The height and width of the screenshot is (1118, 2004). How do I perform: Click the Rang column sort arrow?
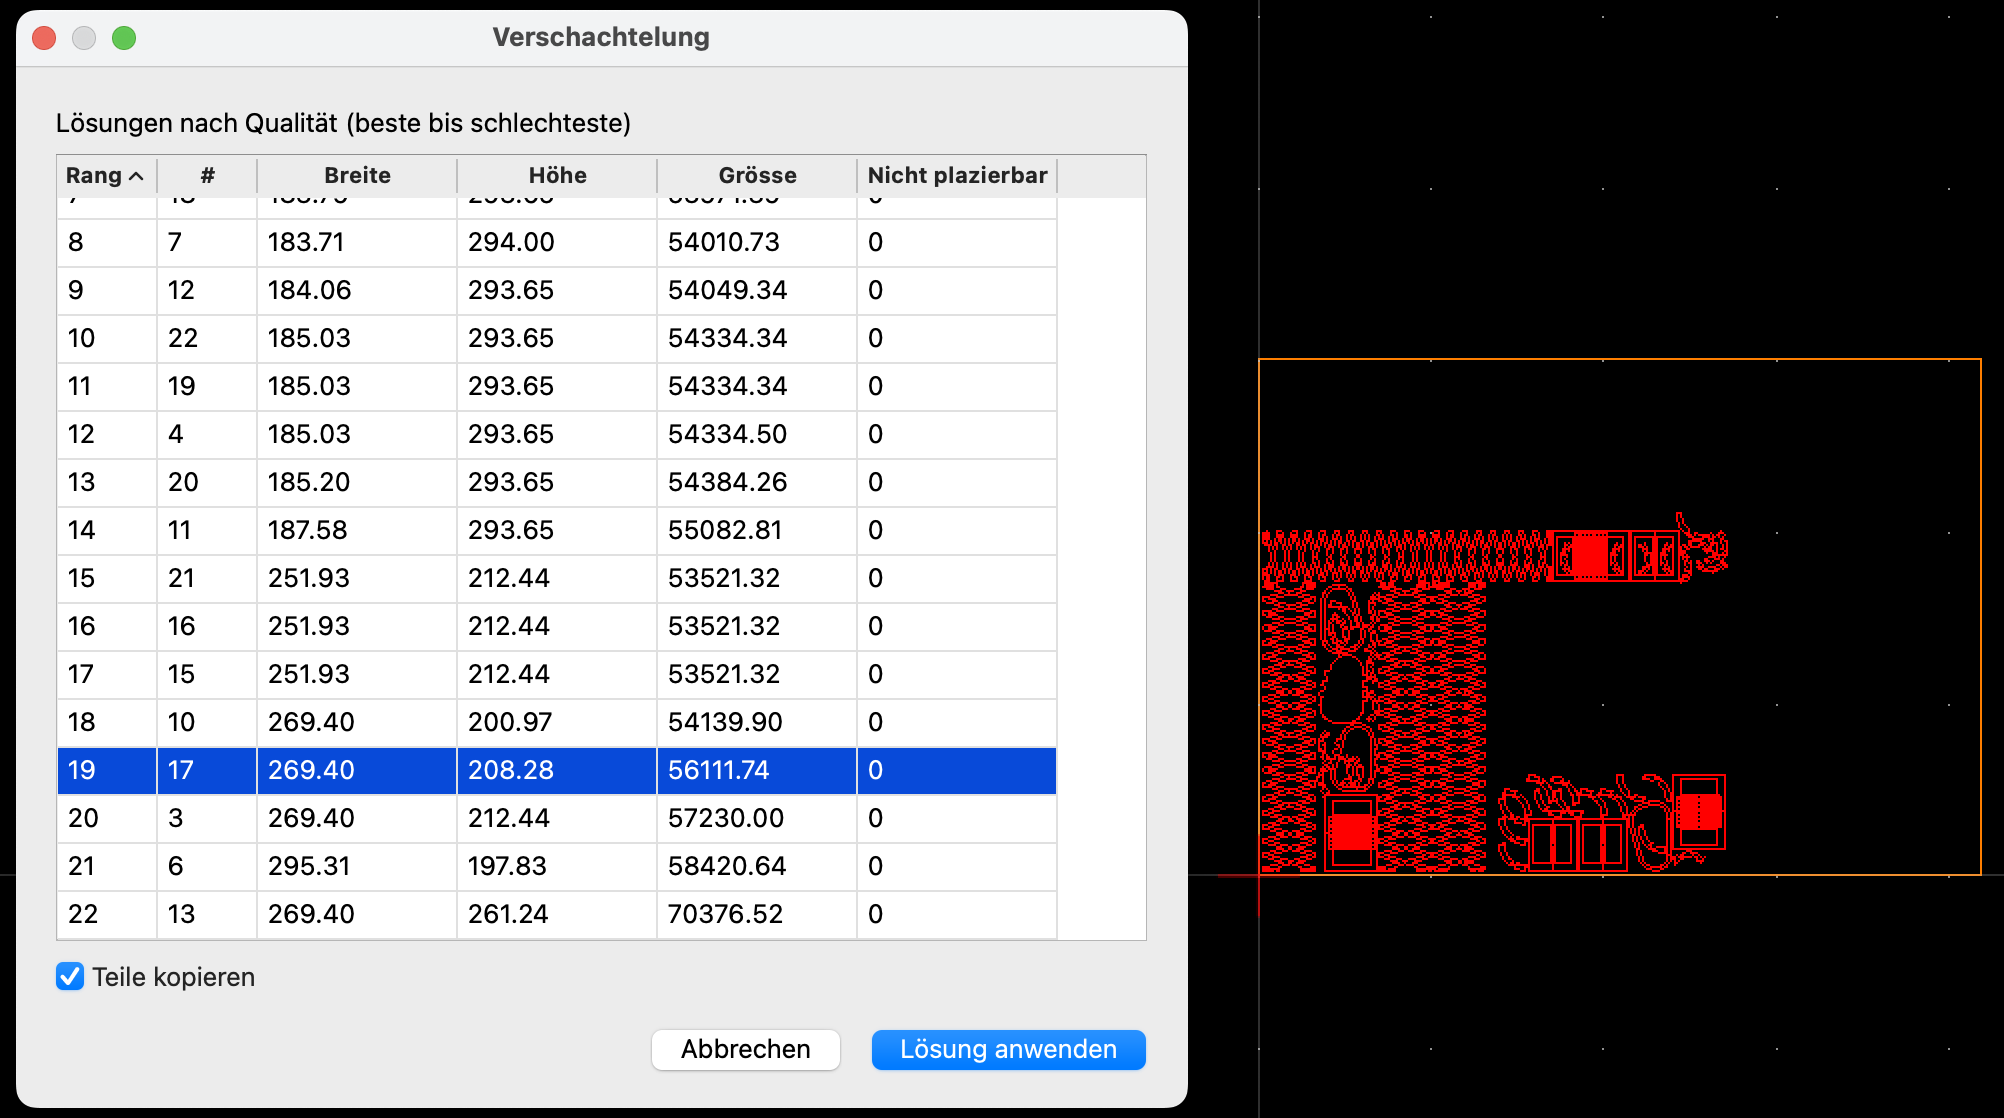click(x=137, y=176)
